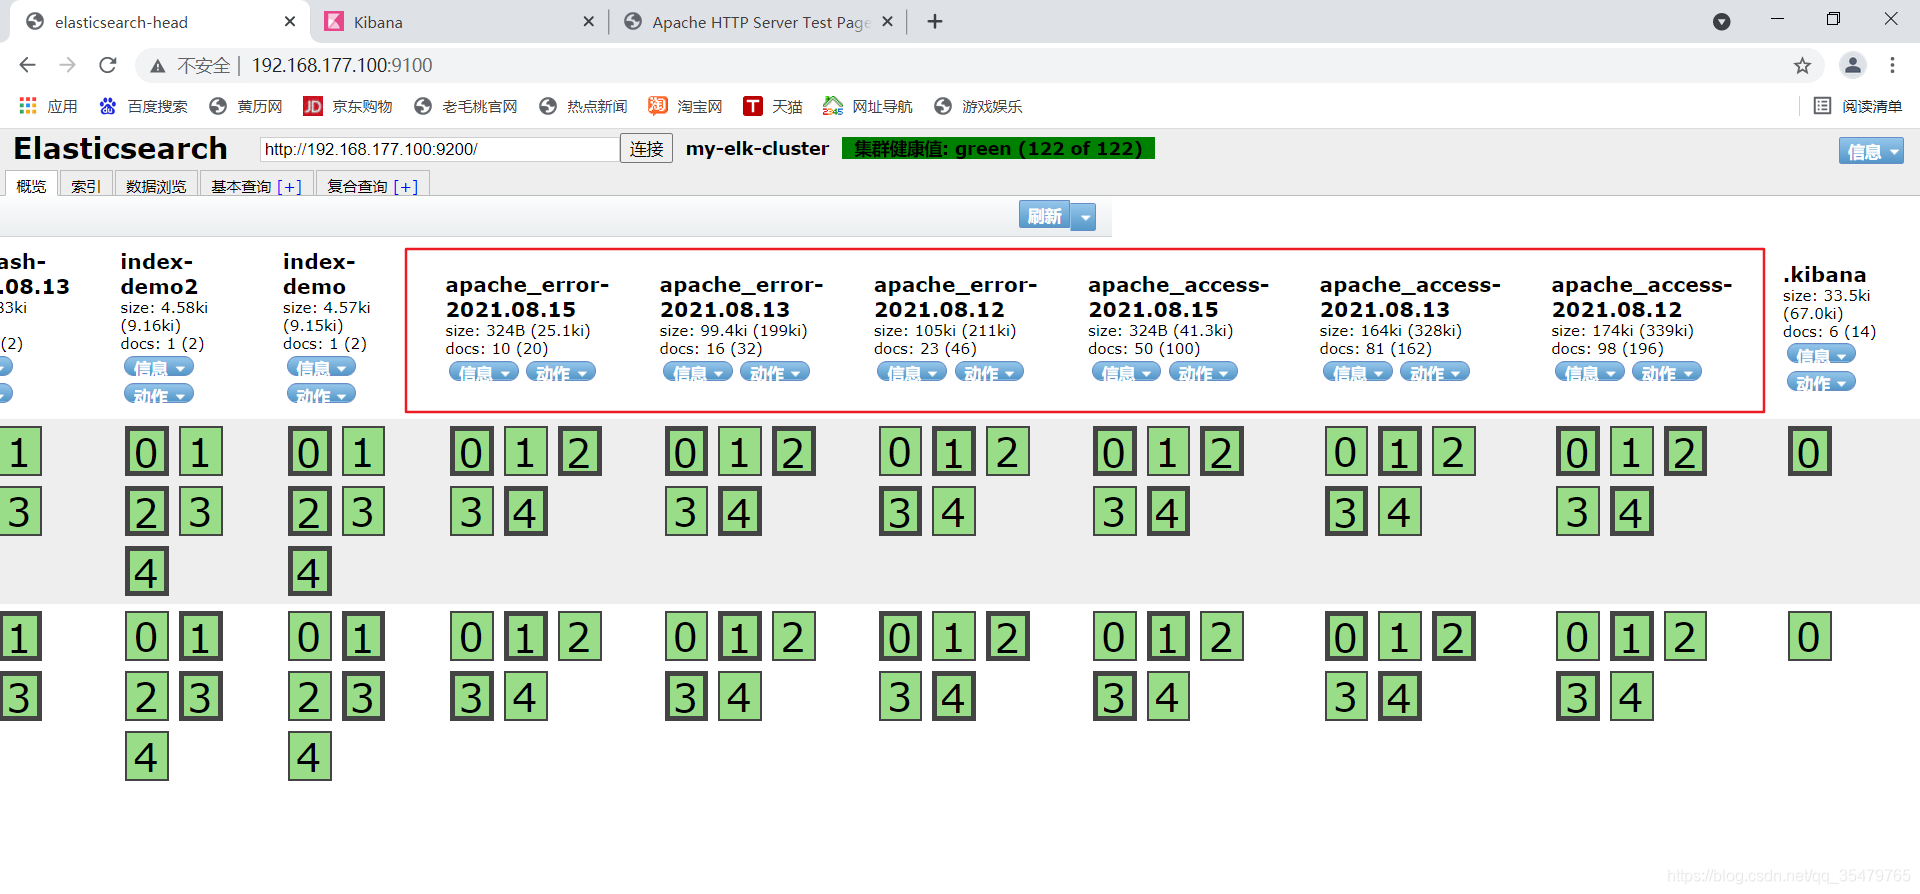This screenshot has width=1920, height=894.
Task: Open the 游戏娱乐 bookmark
Action: pyautogui.click(x=977, y=106)
